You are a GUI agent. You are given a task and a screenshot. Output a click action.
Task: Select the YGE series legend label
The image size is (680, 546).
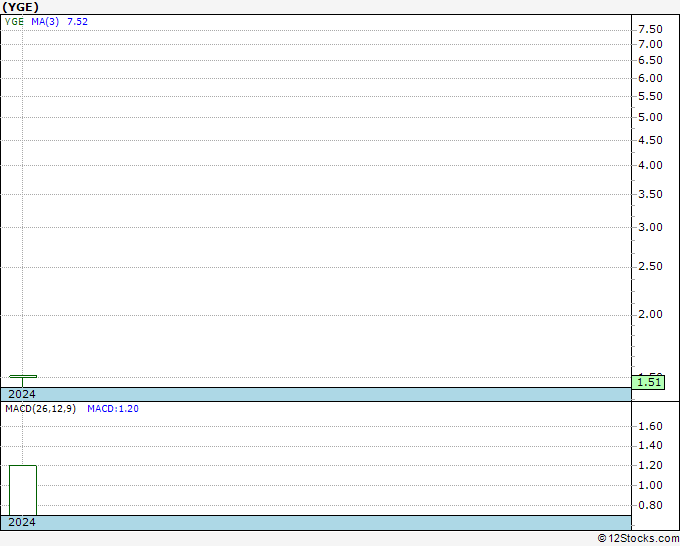coord(14,22)
